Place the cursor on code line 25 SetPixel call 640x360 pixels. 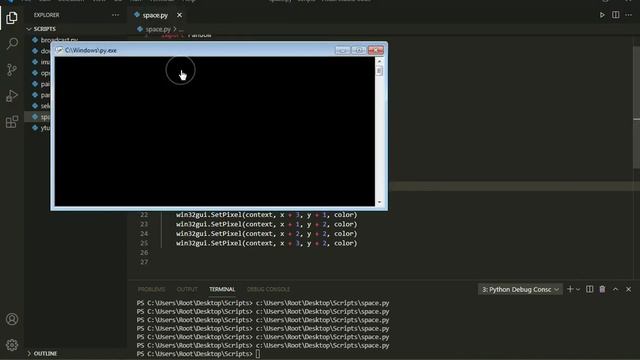point(267,243)
